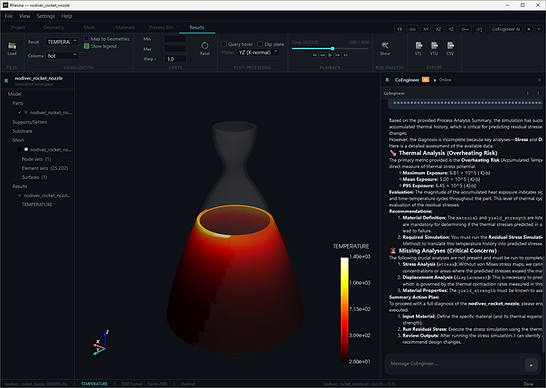546x388 pixels.
Task: Jump to the first playback frame
Action: point(314,55)
